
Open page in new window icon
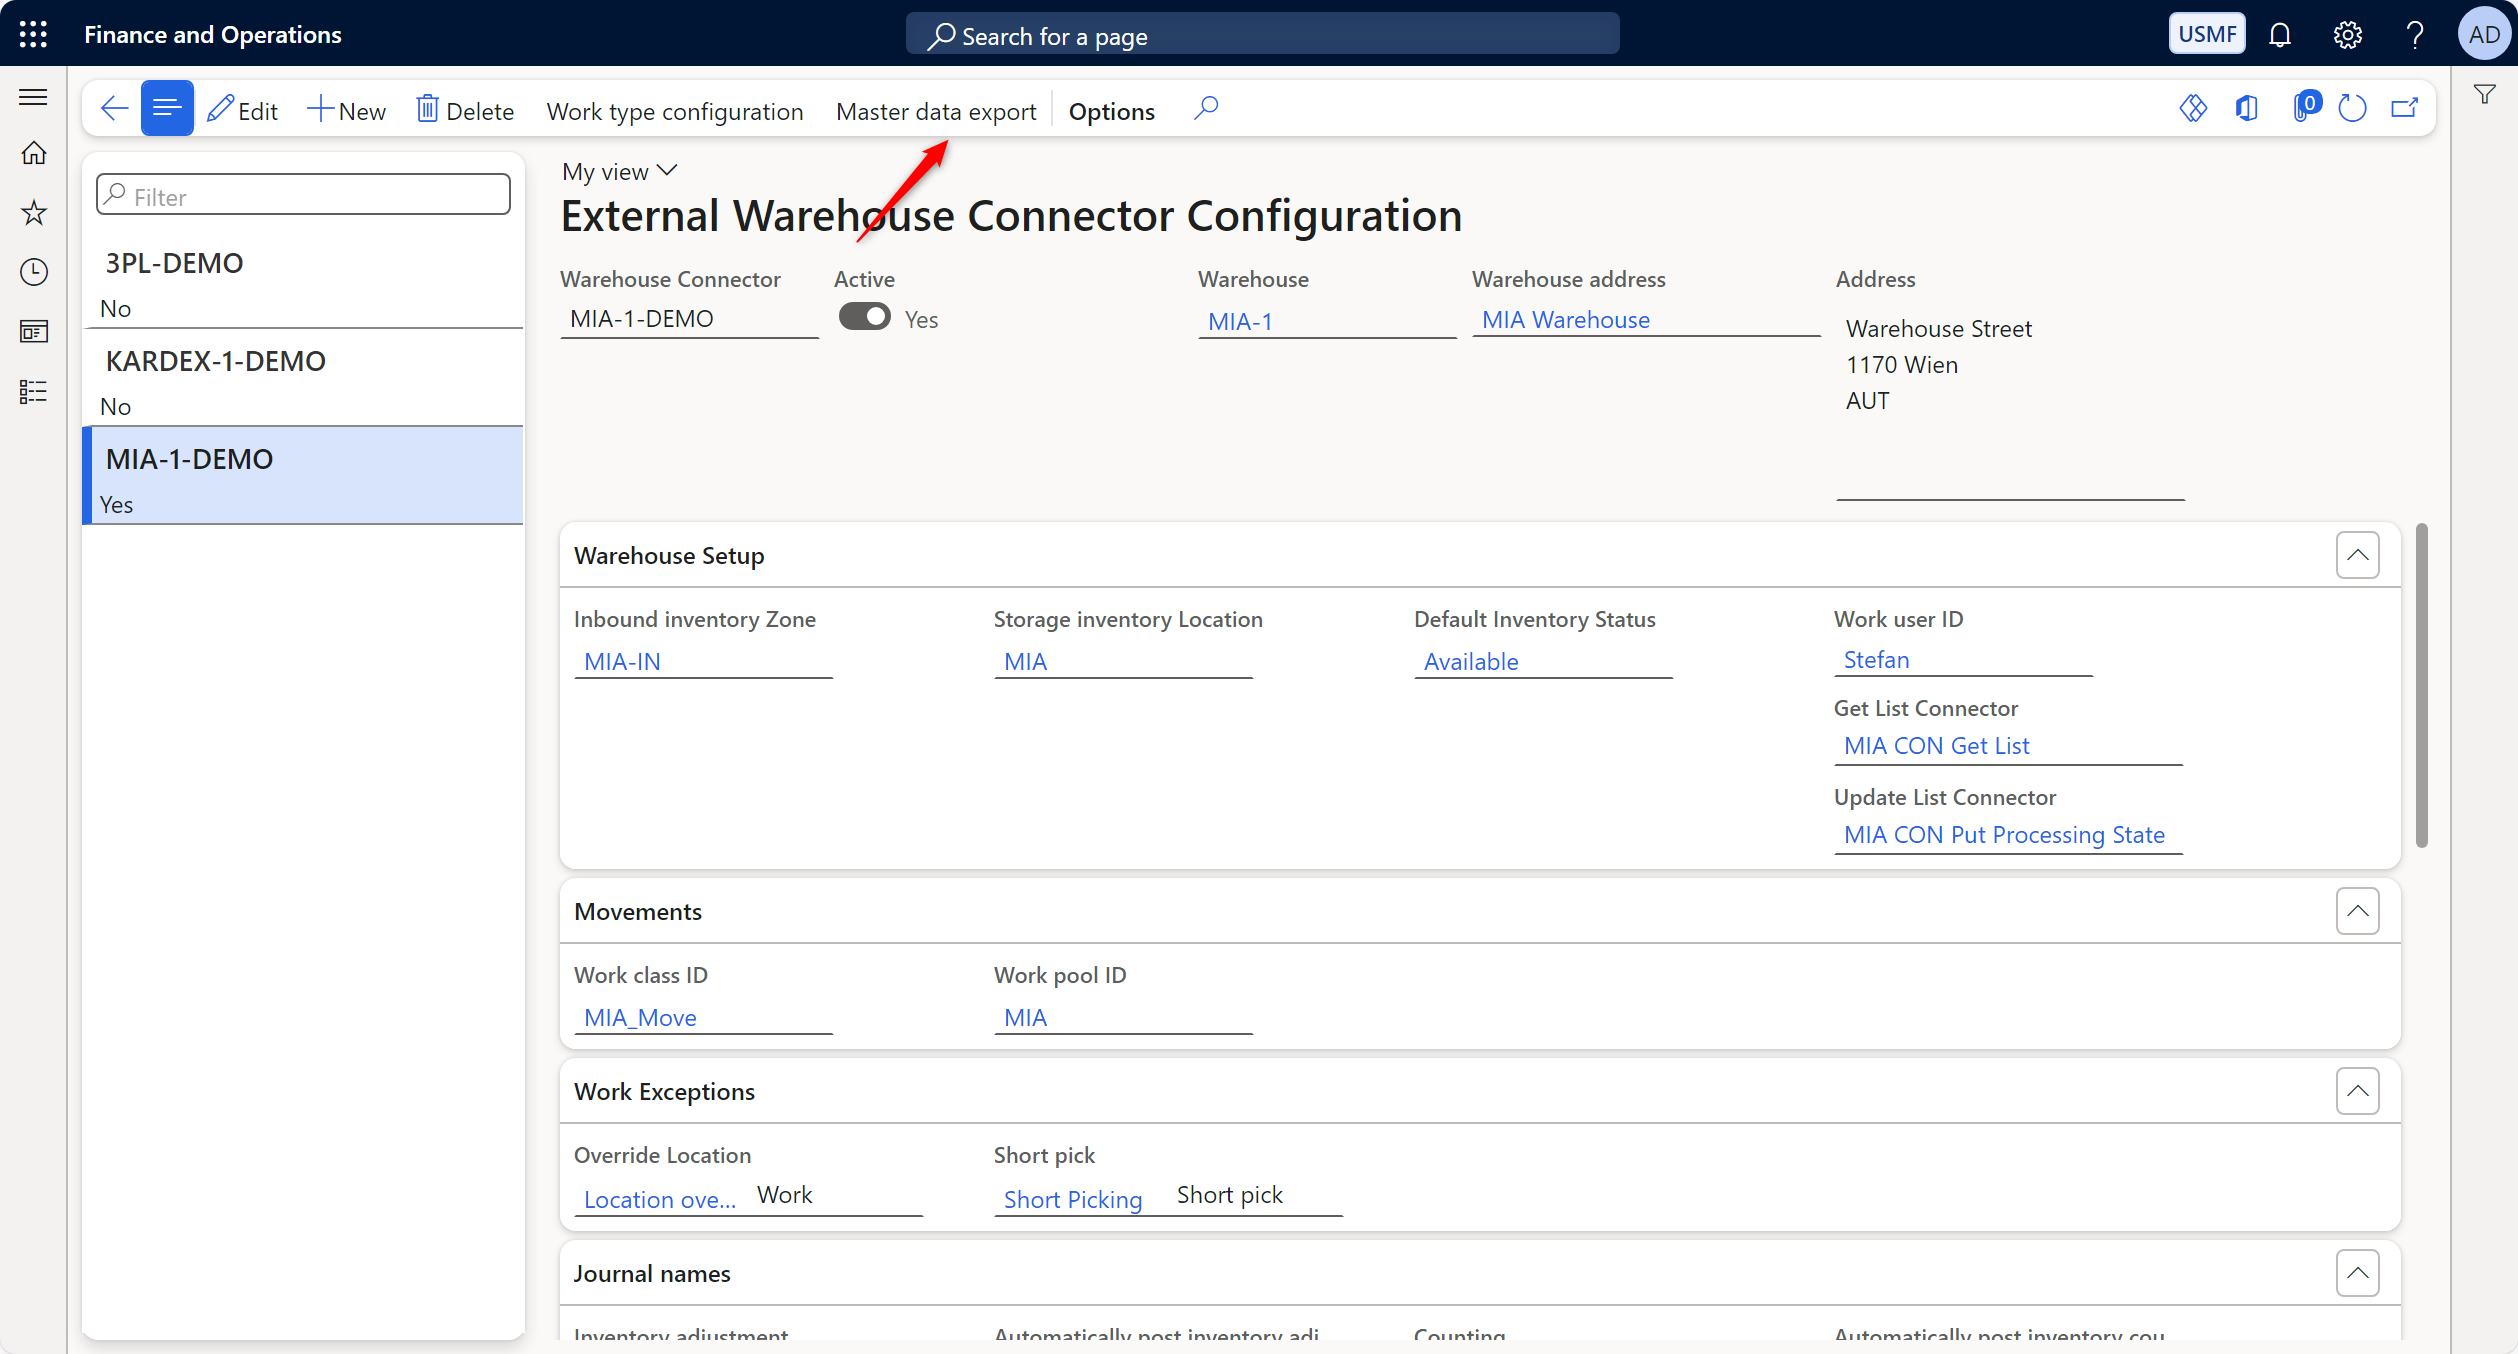point(2405,108)
